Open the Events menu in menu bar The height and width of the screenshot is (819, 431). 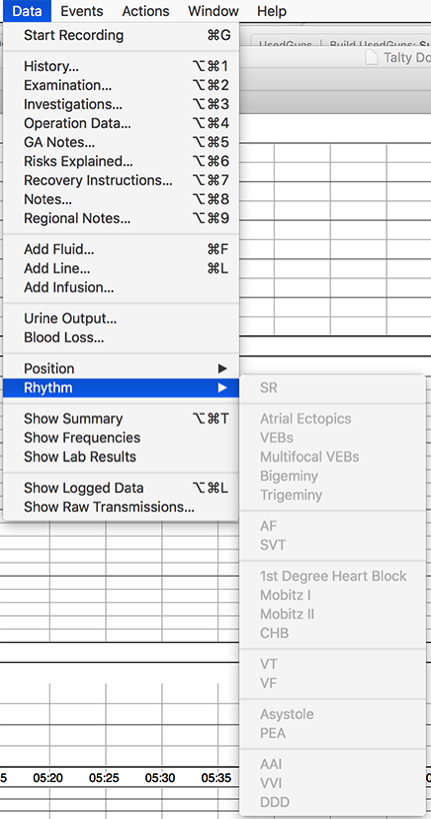coord(81,11)
